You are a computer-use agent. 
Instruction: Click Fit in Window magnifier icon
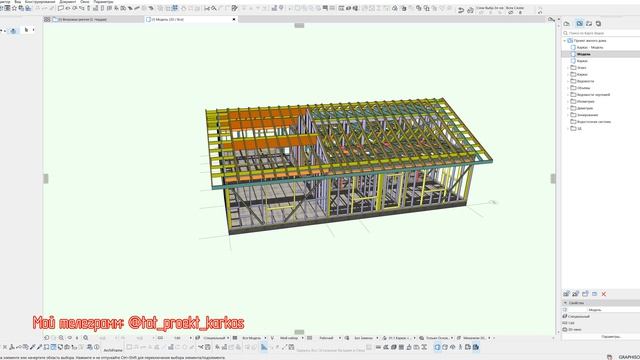(x=86, y=338)
